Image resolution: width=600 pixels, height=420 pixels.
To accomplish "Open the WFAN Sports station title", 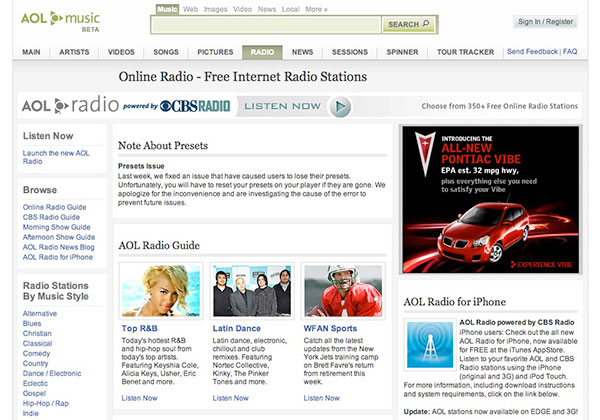I will click(330, 328).
